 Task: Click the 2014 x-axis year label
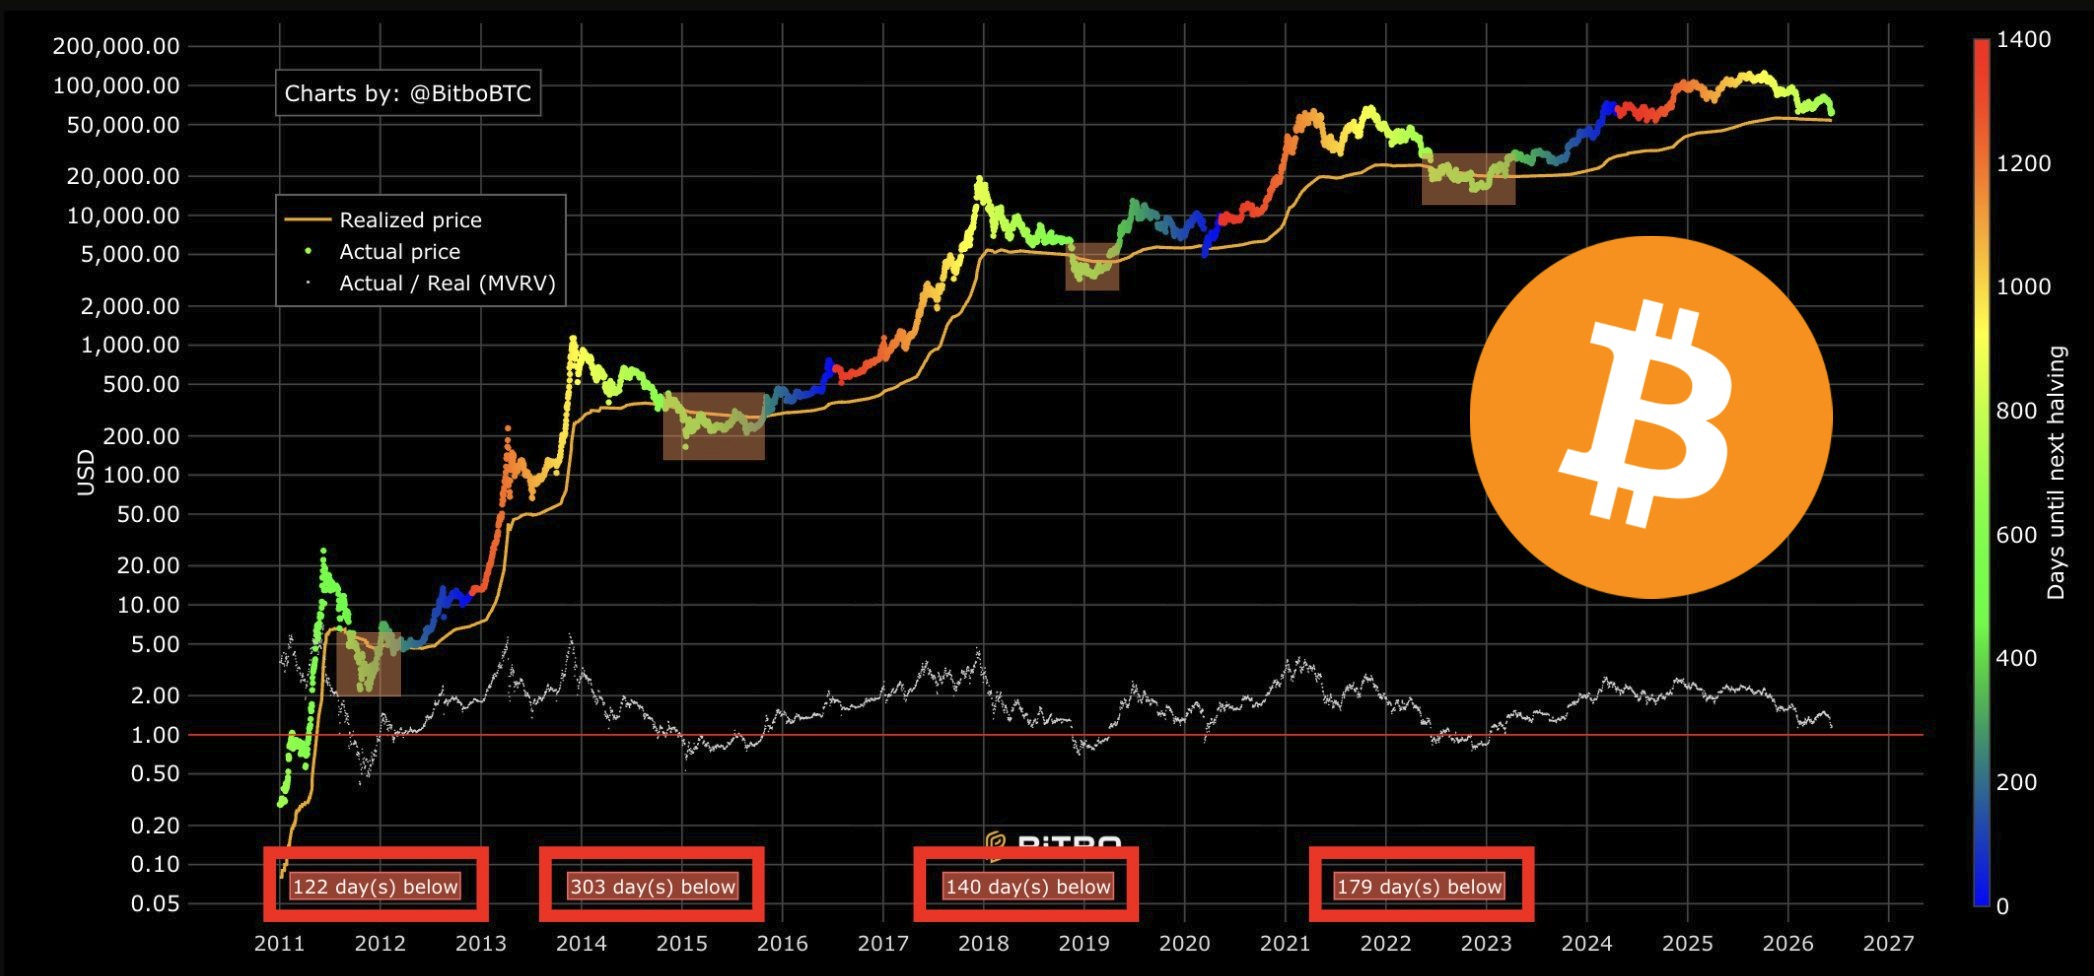click(581, 944)
